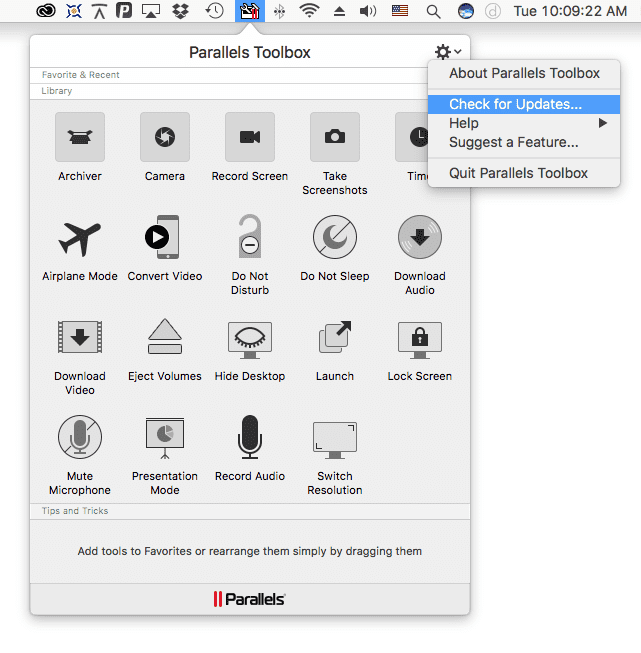Choose Check for Updates... menu item
641x653 pixels.
pos(524,104)
